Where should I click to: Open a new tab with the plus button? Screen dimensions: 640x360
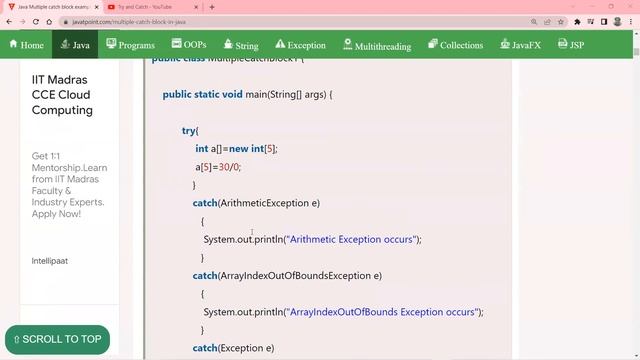point(212,7)
